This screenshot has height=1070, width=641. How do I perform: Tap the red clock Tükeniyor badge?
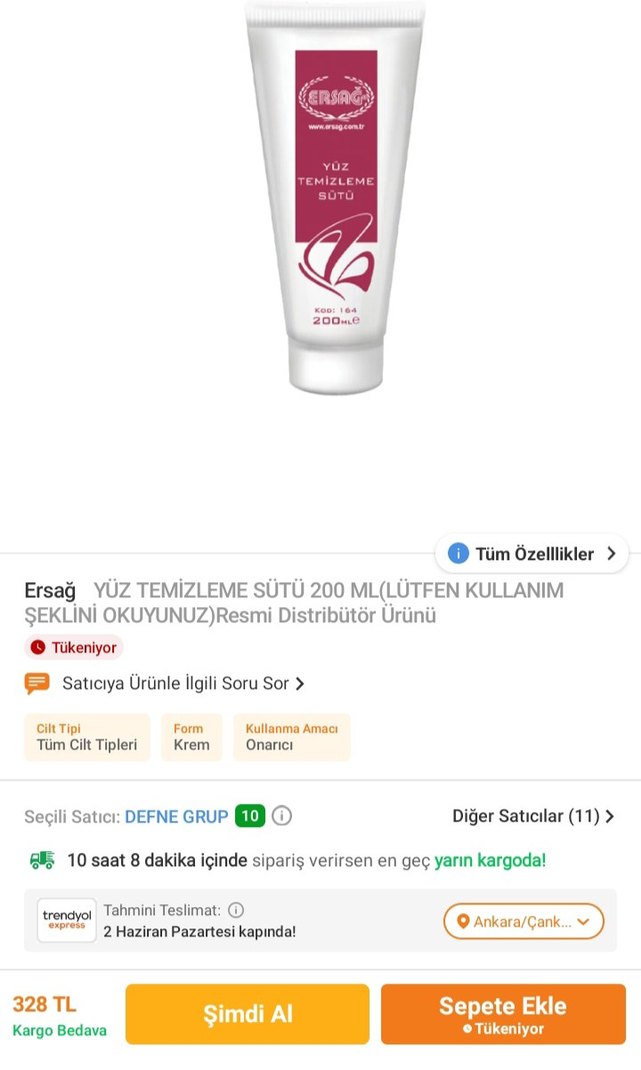tap(74, 648)
